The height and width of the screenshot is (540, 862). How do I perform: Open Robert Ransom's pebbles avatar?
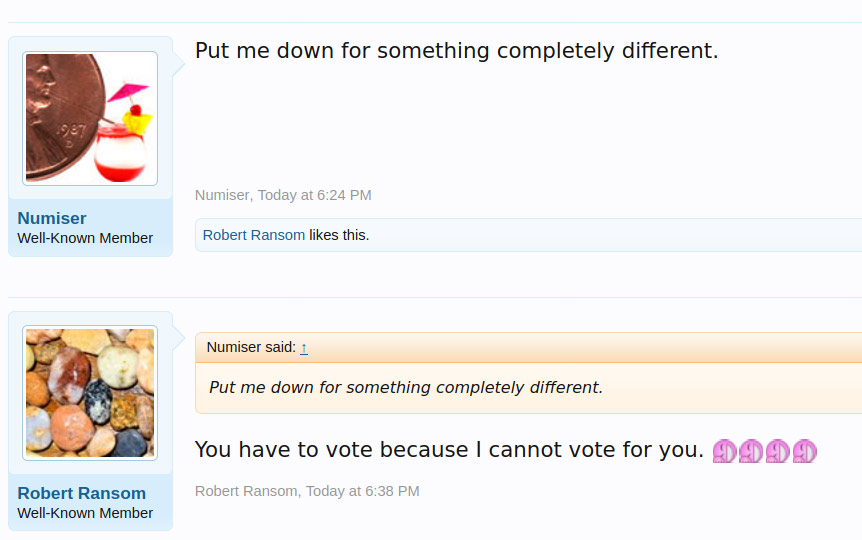click(x=90, y=393)
